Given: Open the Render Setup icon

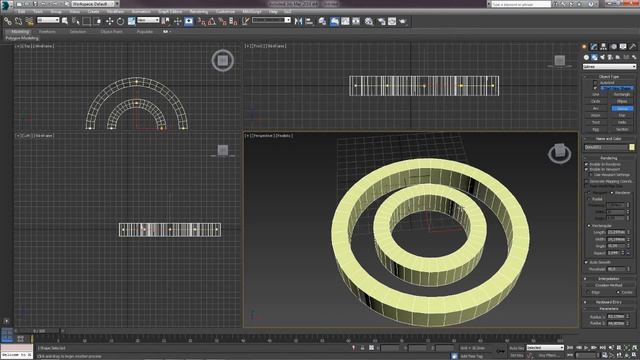Looking at the screenshot, I should pos(381,21).
